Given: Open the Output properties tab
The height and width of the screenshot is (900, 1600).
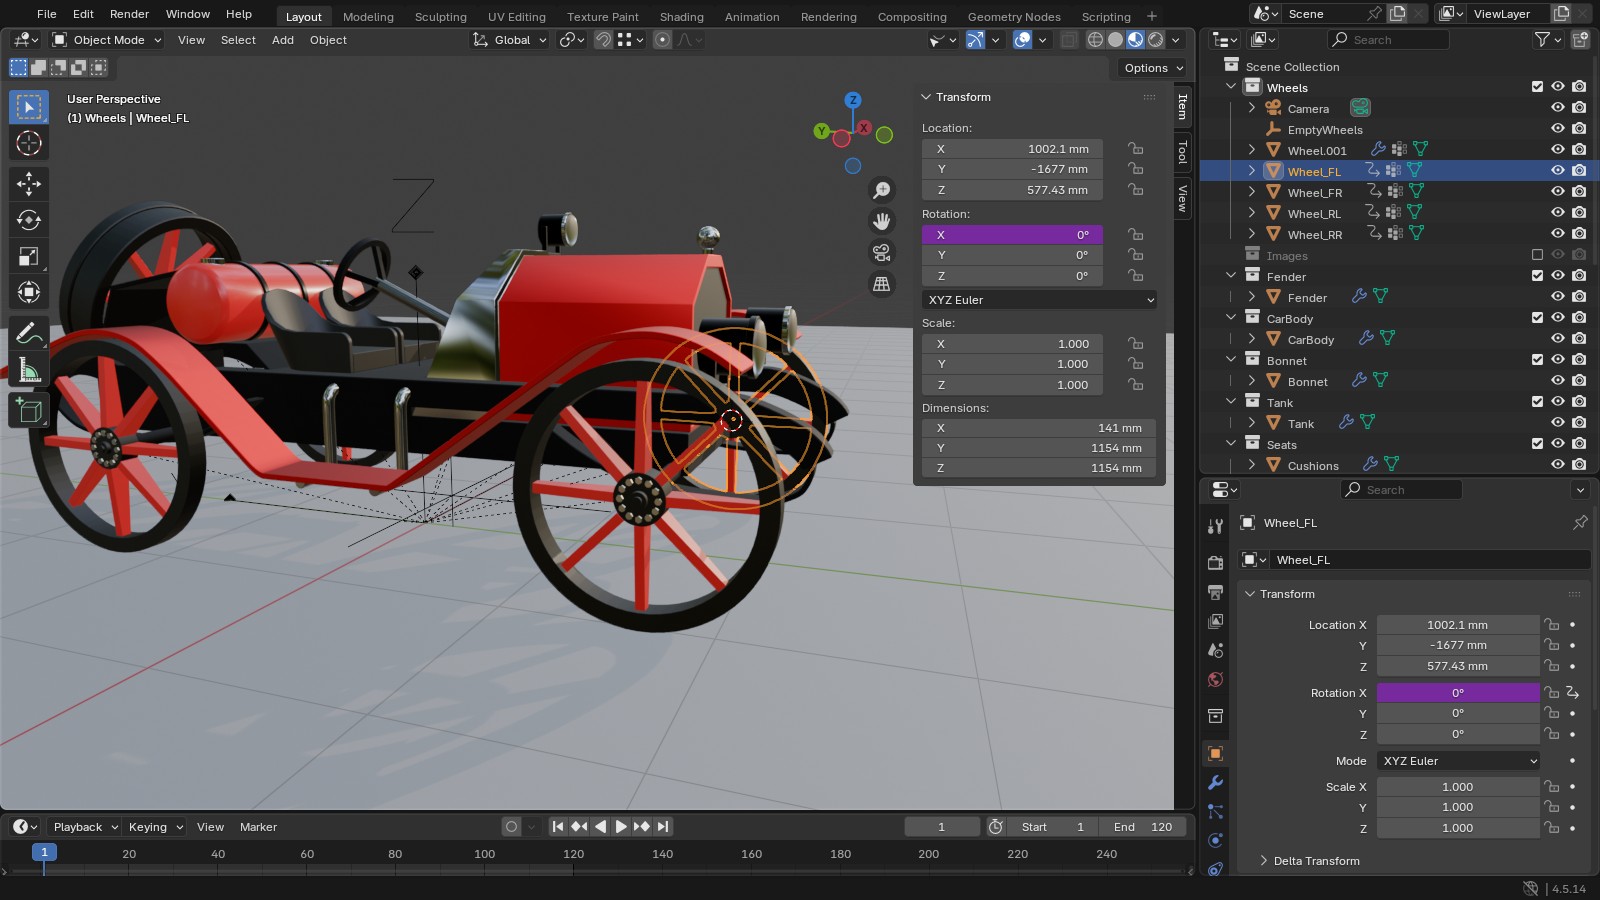Looking at the screenshot, I should click(1215, 592).
